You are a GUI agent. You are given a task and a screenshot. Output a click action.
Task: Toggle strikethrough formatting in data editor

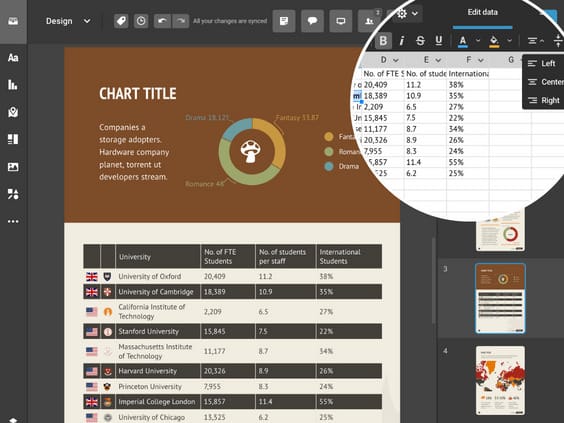click(x=420, y=41)
